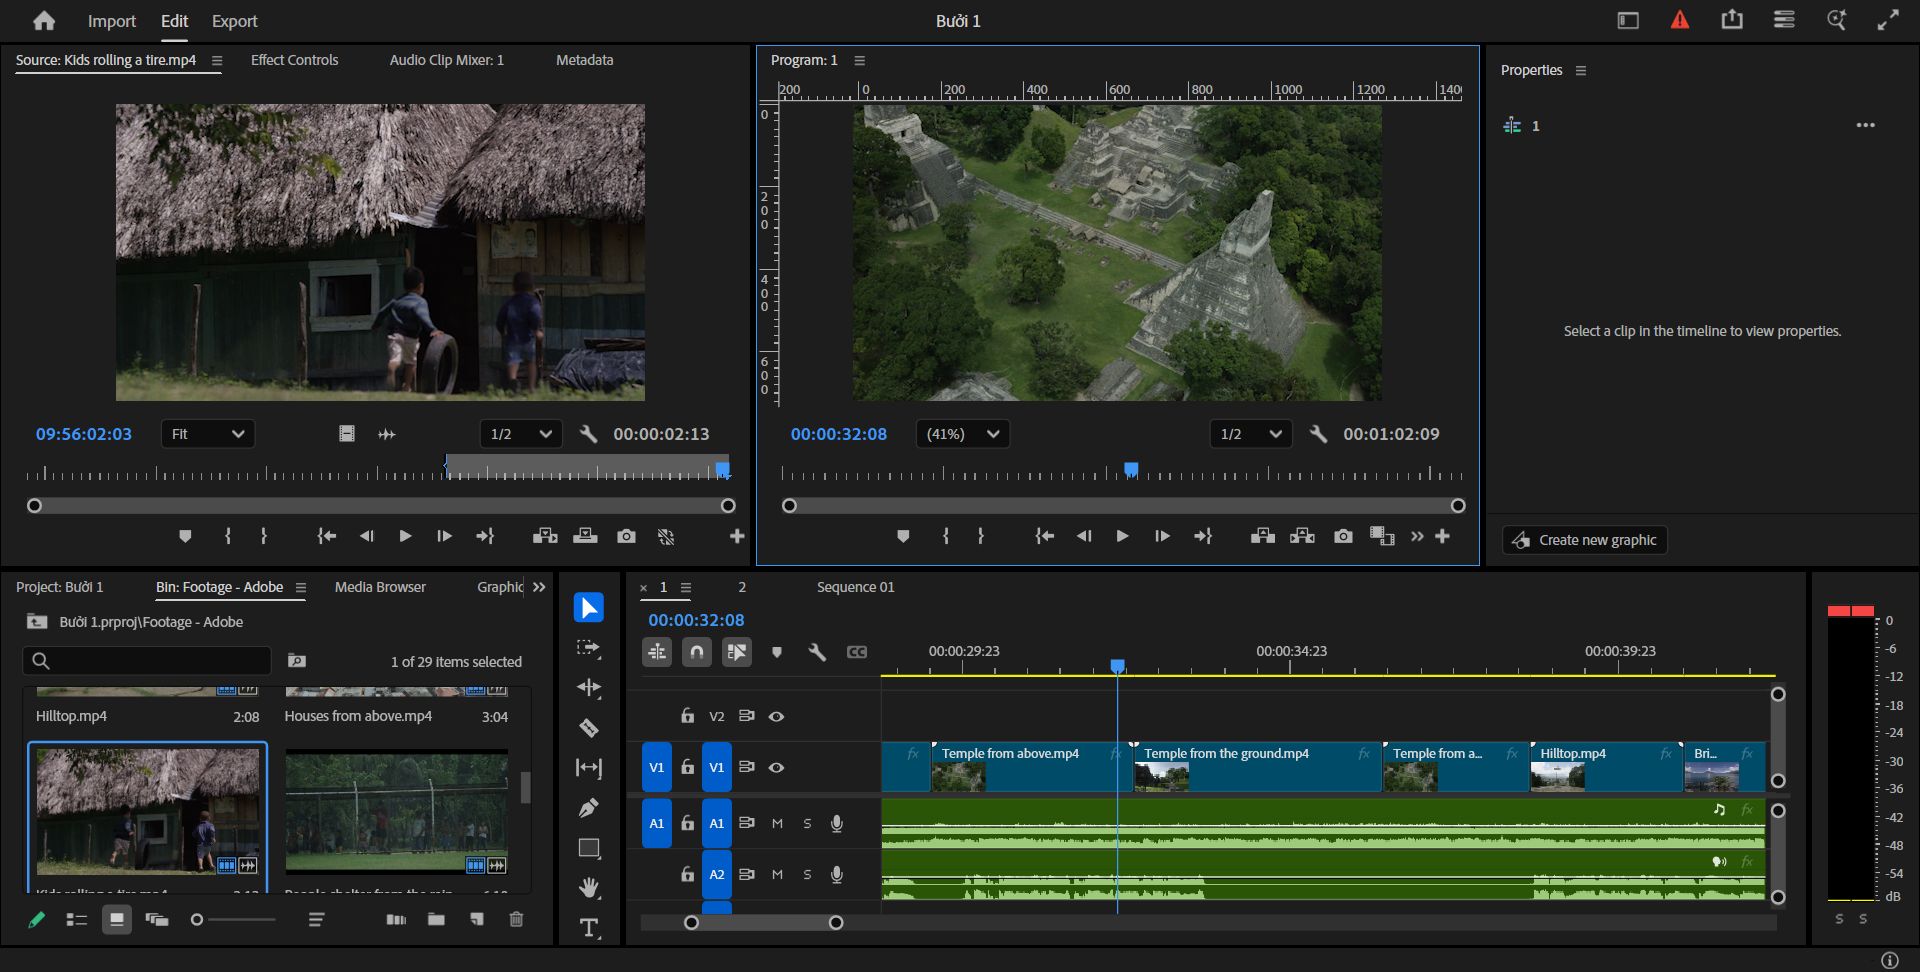
Task: Select the Rectangle tool
Action: pyautogui.click(x=589, y=848)
